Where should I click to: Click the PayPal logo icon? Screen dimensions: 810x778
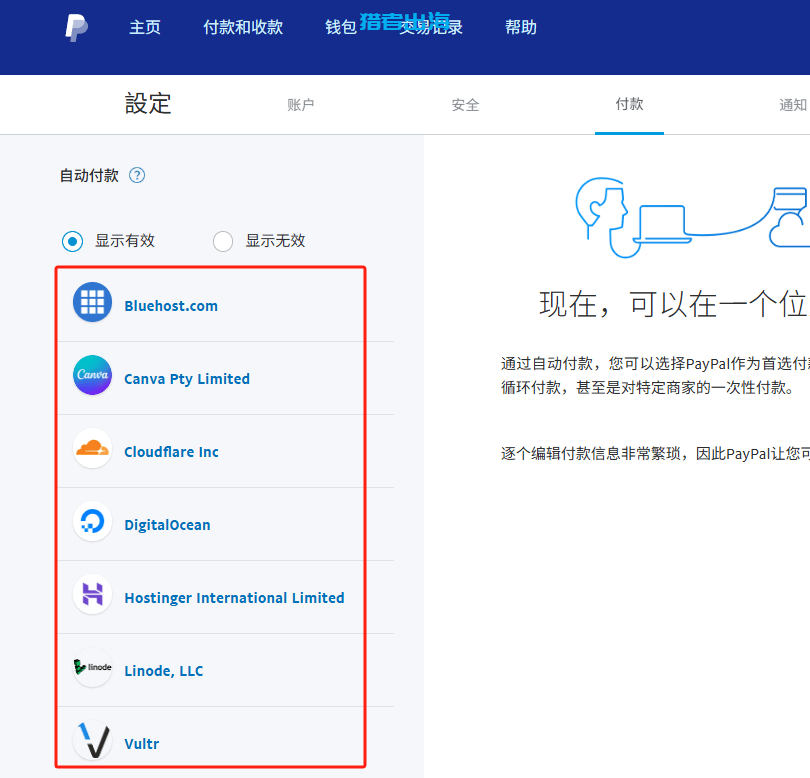tap(76, 27)
